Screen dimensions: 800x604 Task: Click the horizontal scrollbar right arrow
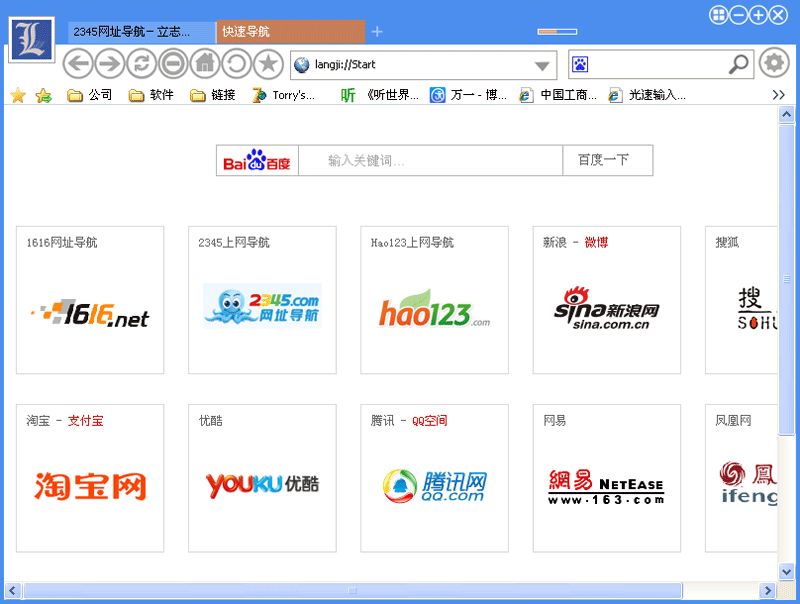767,591
